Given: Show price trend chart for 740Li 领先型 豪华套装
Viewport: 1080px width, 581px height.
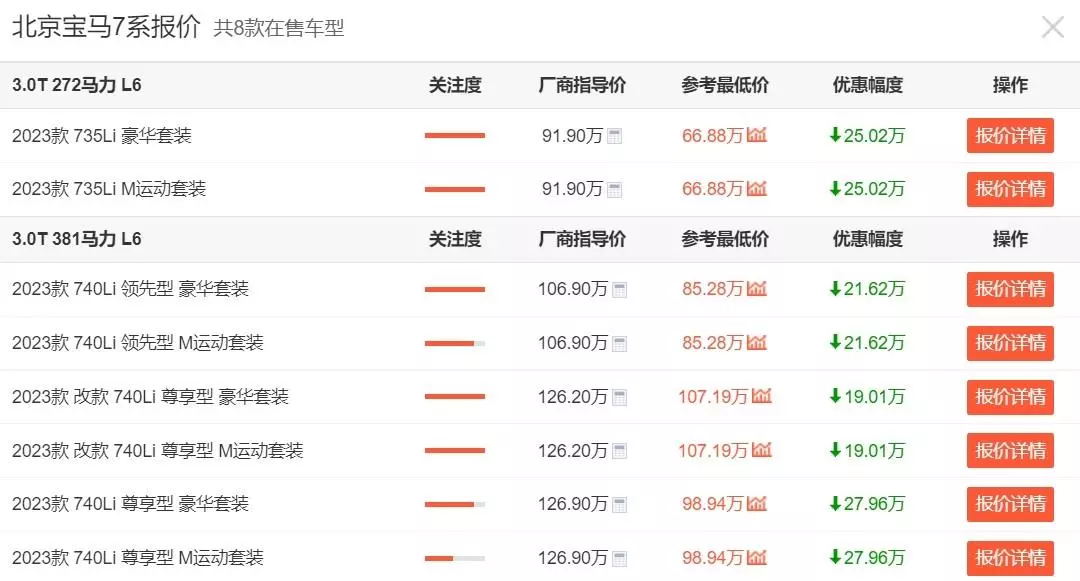Looking at the screenshot, I should [x=756, y=288].
